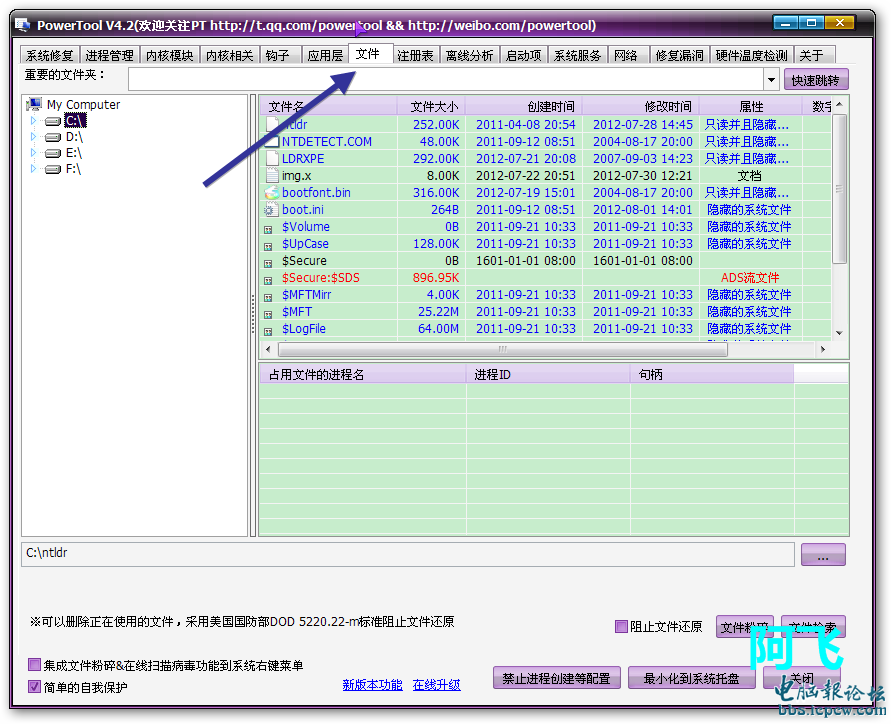Toggle 简单的自我保护 checkbox
This screenshot has height=724, width=891.
pos(35,686)
